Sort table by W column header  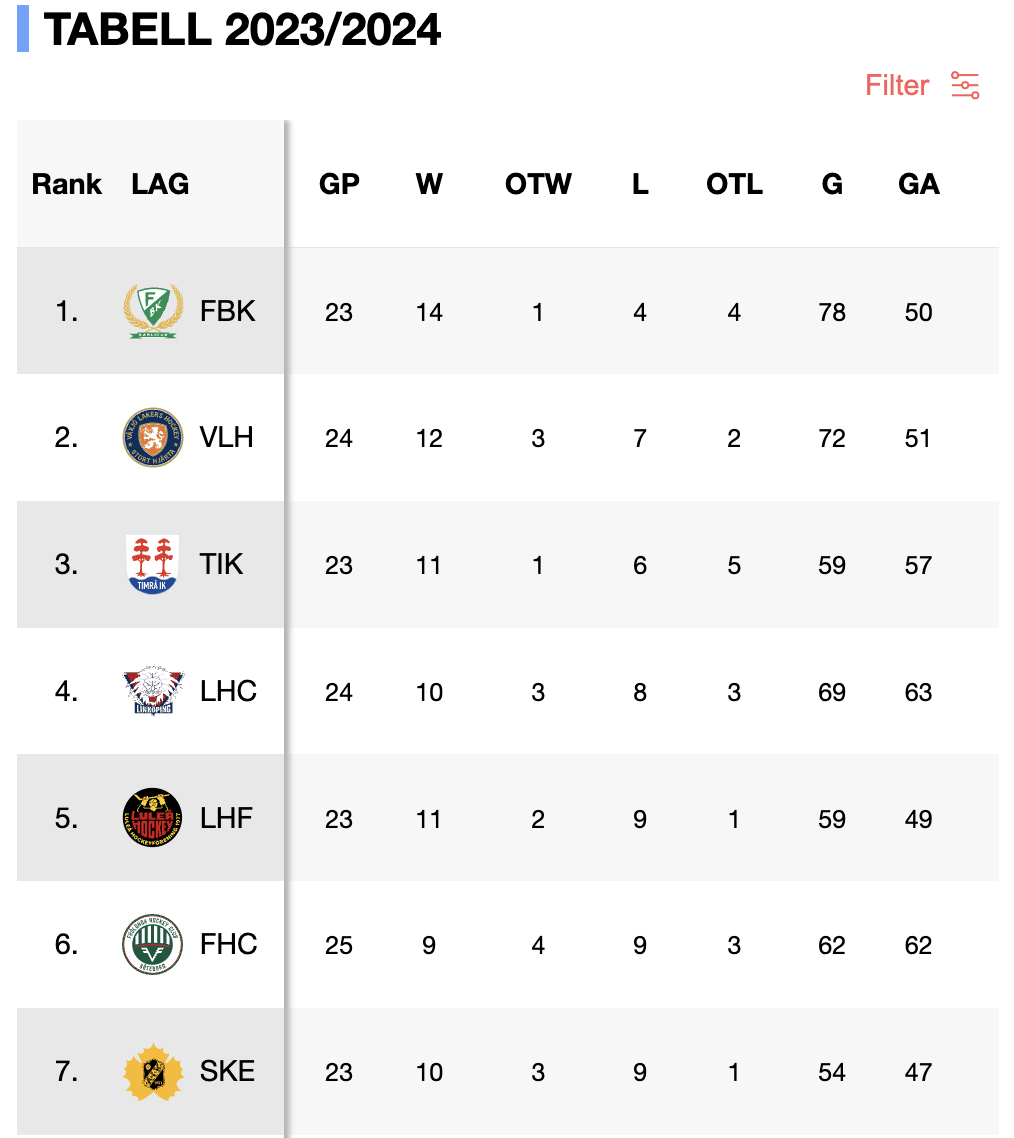coord(429,184)
